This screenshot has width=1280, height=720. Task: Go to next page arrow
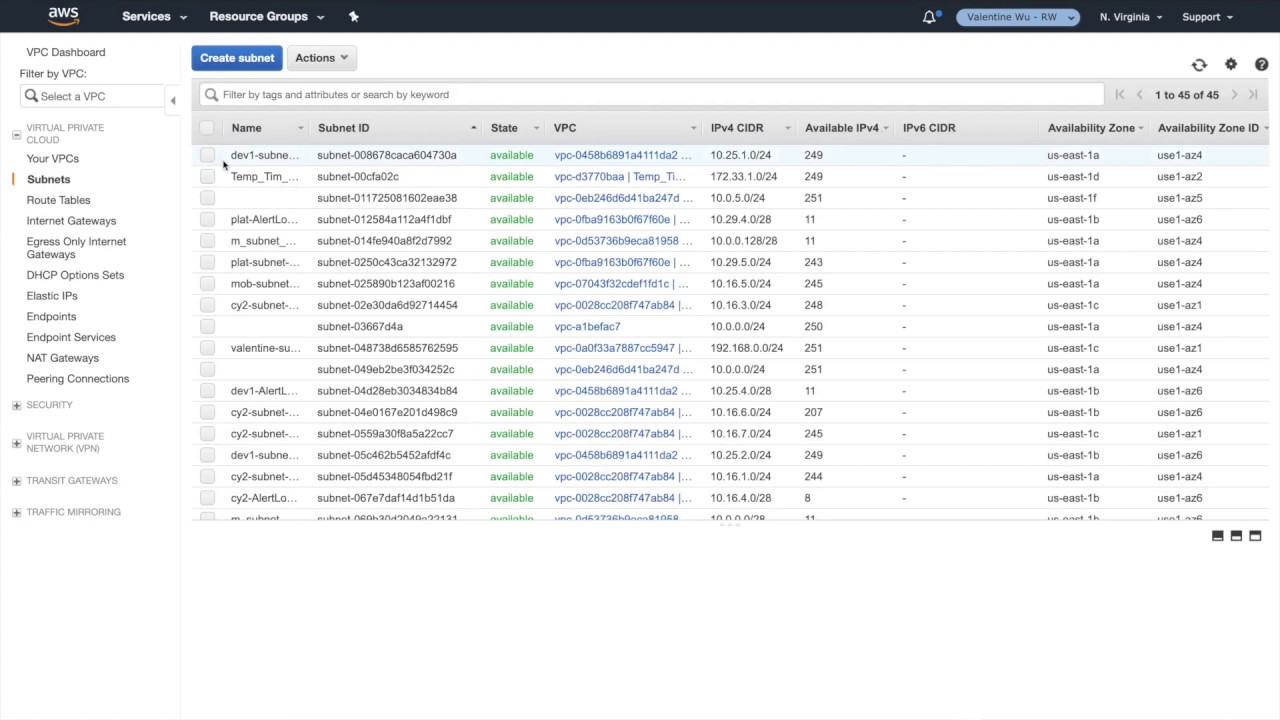pos(1234,95)
